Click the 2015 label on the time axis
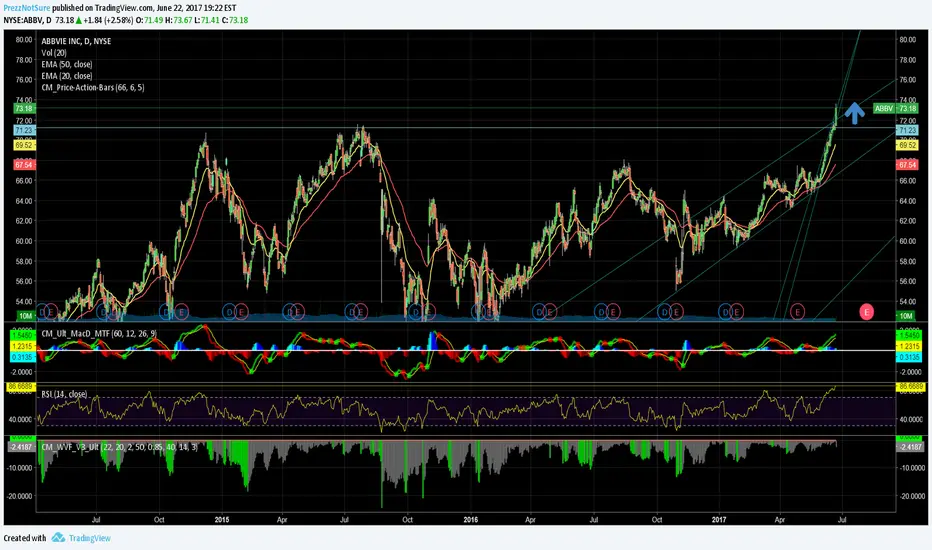Screen dimensions: 932x550 pyautogui.click(x=222, y=520)
